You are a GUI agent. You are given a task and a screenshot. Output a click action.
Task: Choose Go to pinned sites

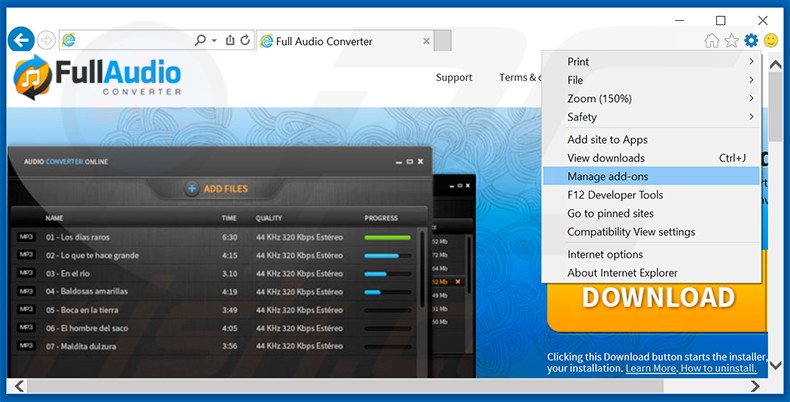tap(651, 214)
